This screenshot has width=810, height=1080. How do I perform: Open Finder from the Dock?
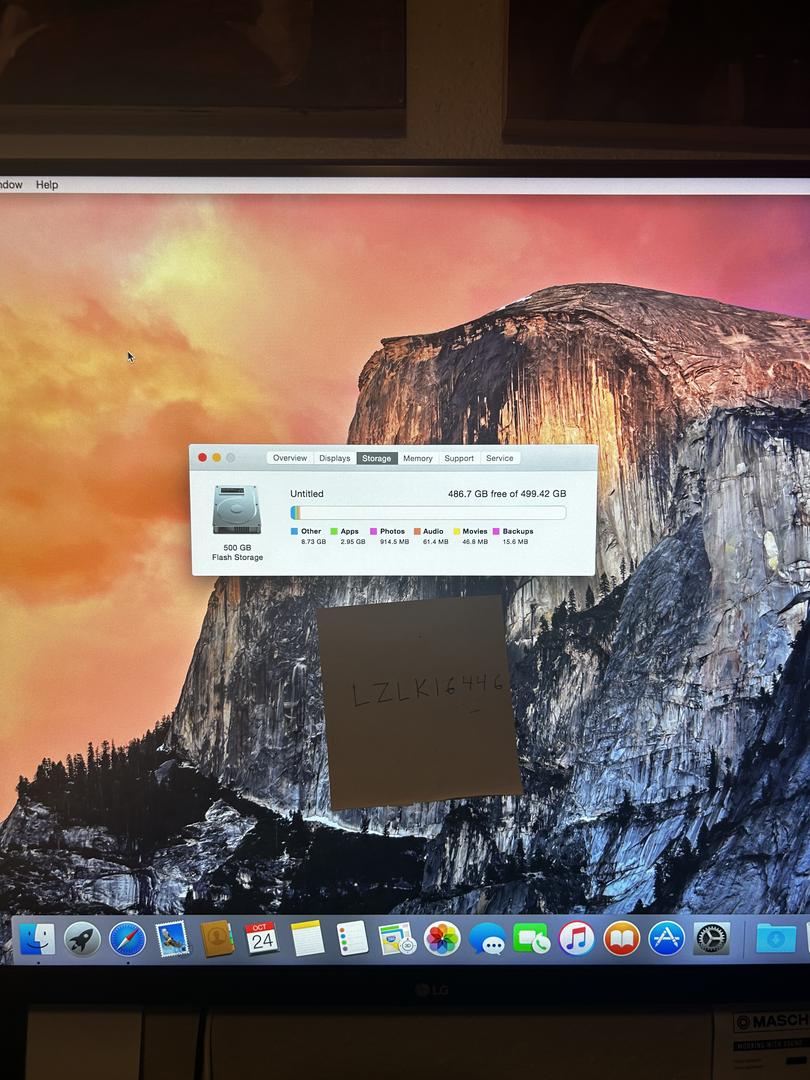tap(37, 939)
